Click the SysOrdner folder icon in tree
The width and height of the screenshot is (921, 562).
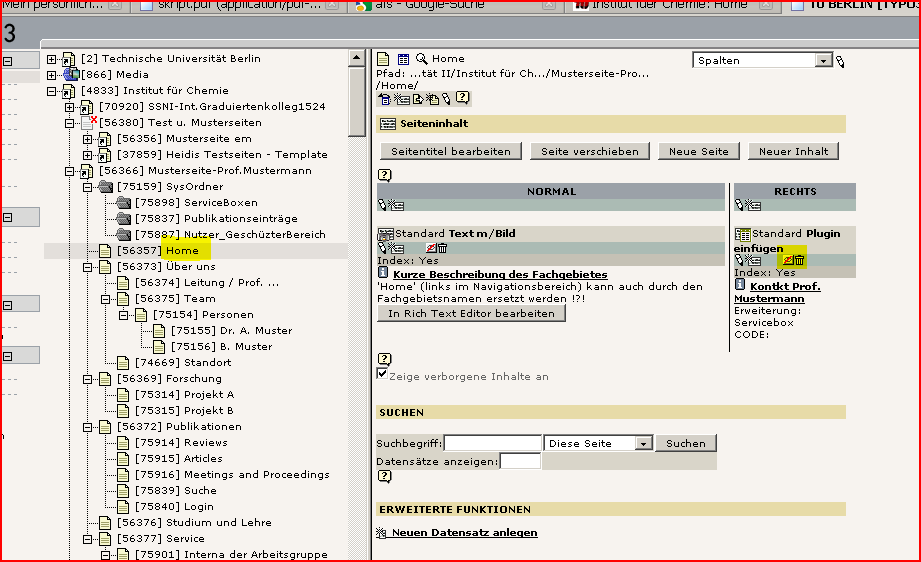click(x=105, y=186)
